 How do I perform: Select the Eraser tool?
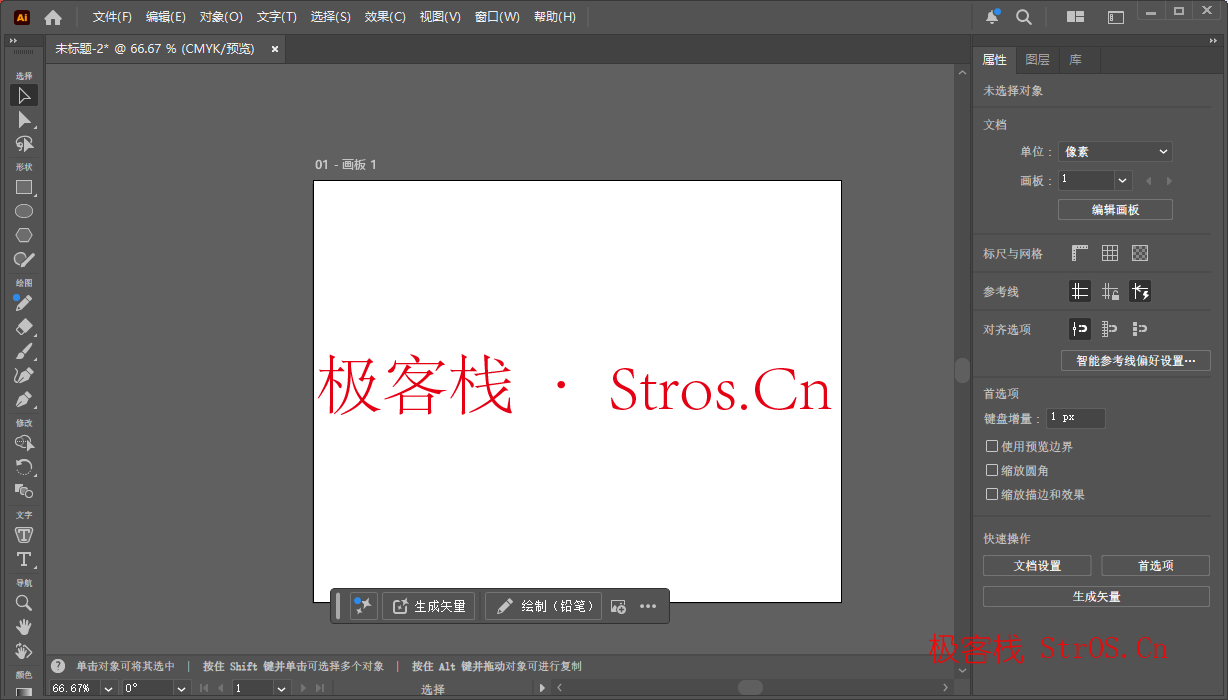24,327
